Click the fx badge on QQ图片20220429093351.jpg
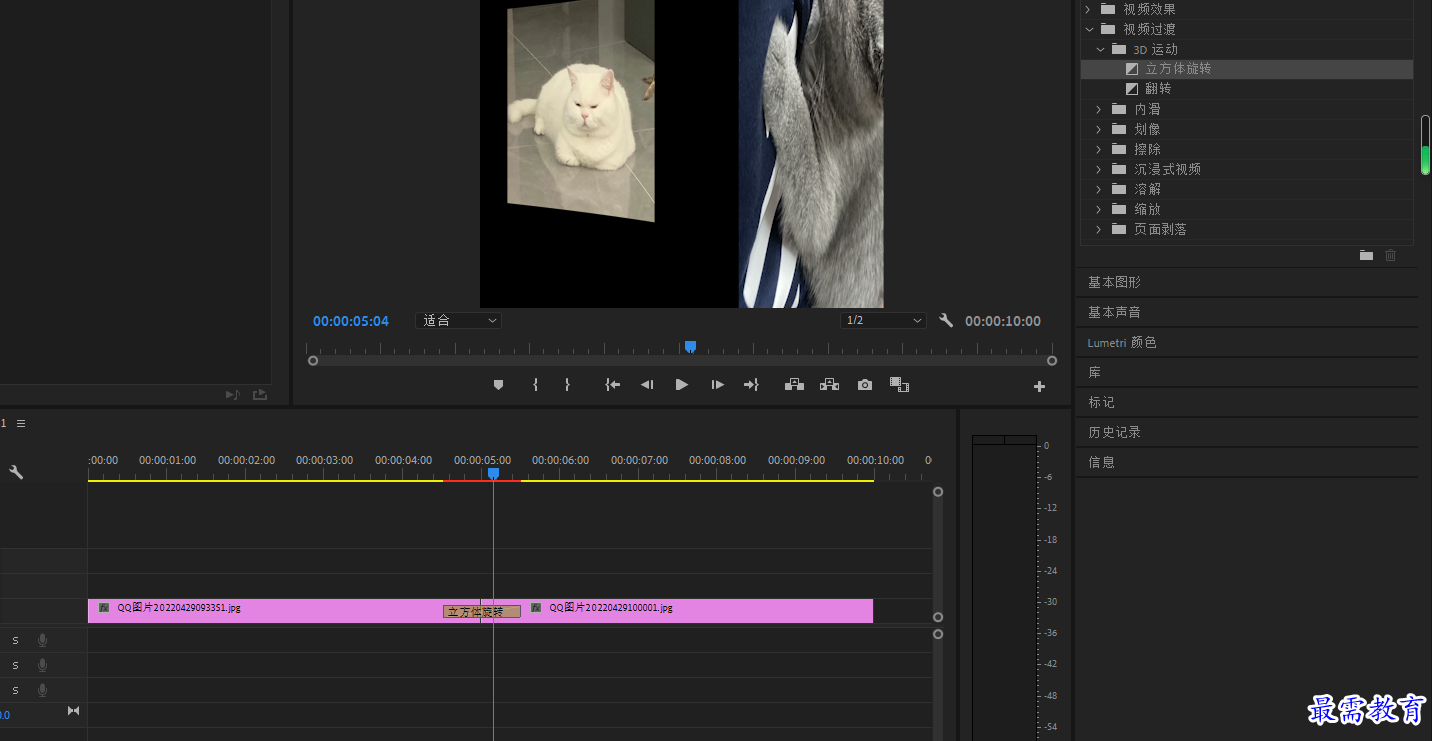 (x=104, y=607)
